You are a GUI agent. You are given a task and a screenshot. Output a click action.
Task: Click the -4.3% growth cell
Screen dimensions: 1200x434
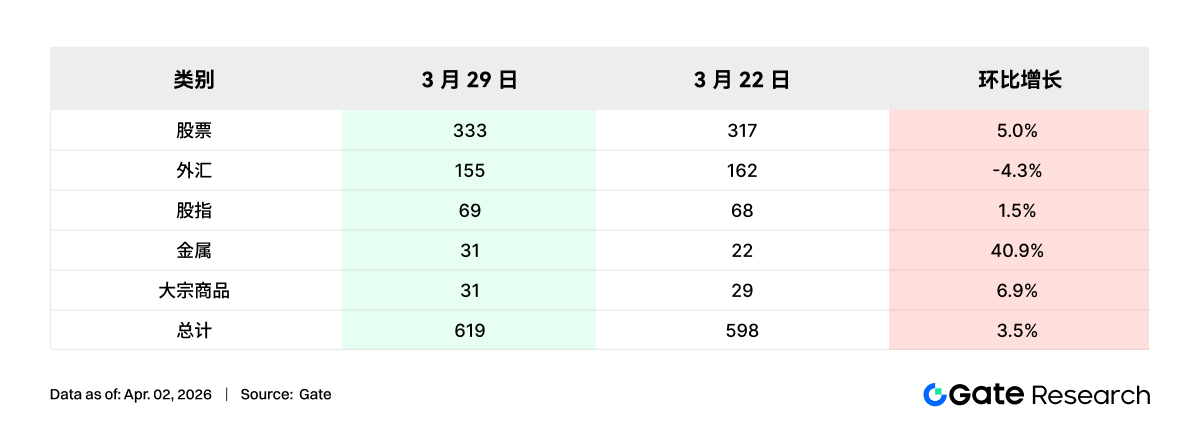coord(1018,171)
